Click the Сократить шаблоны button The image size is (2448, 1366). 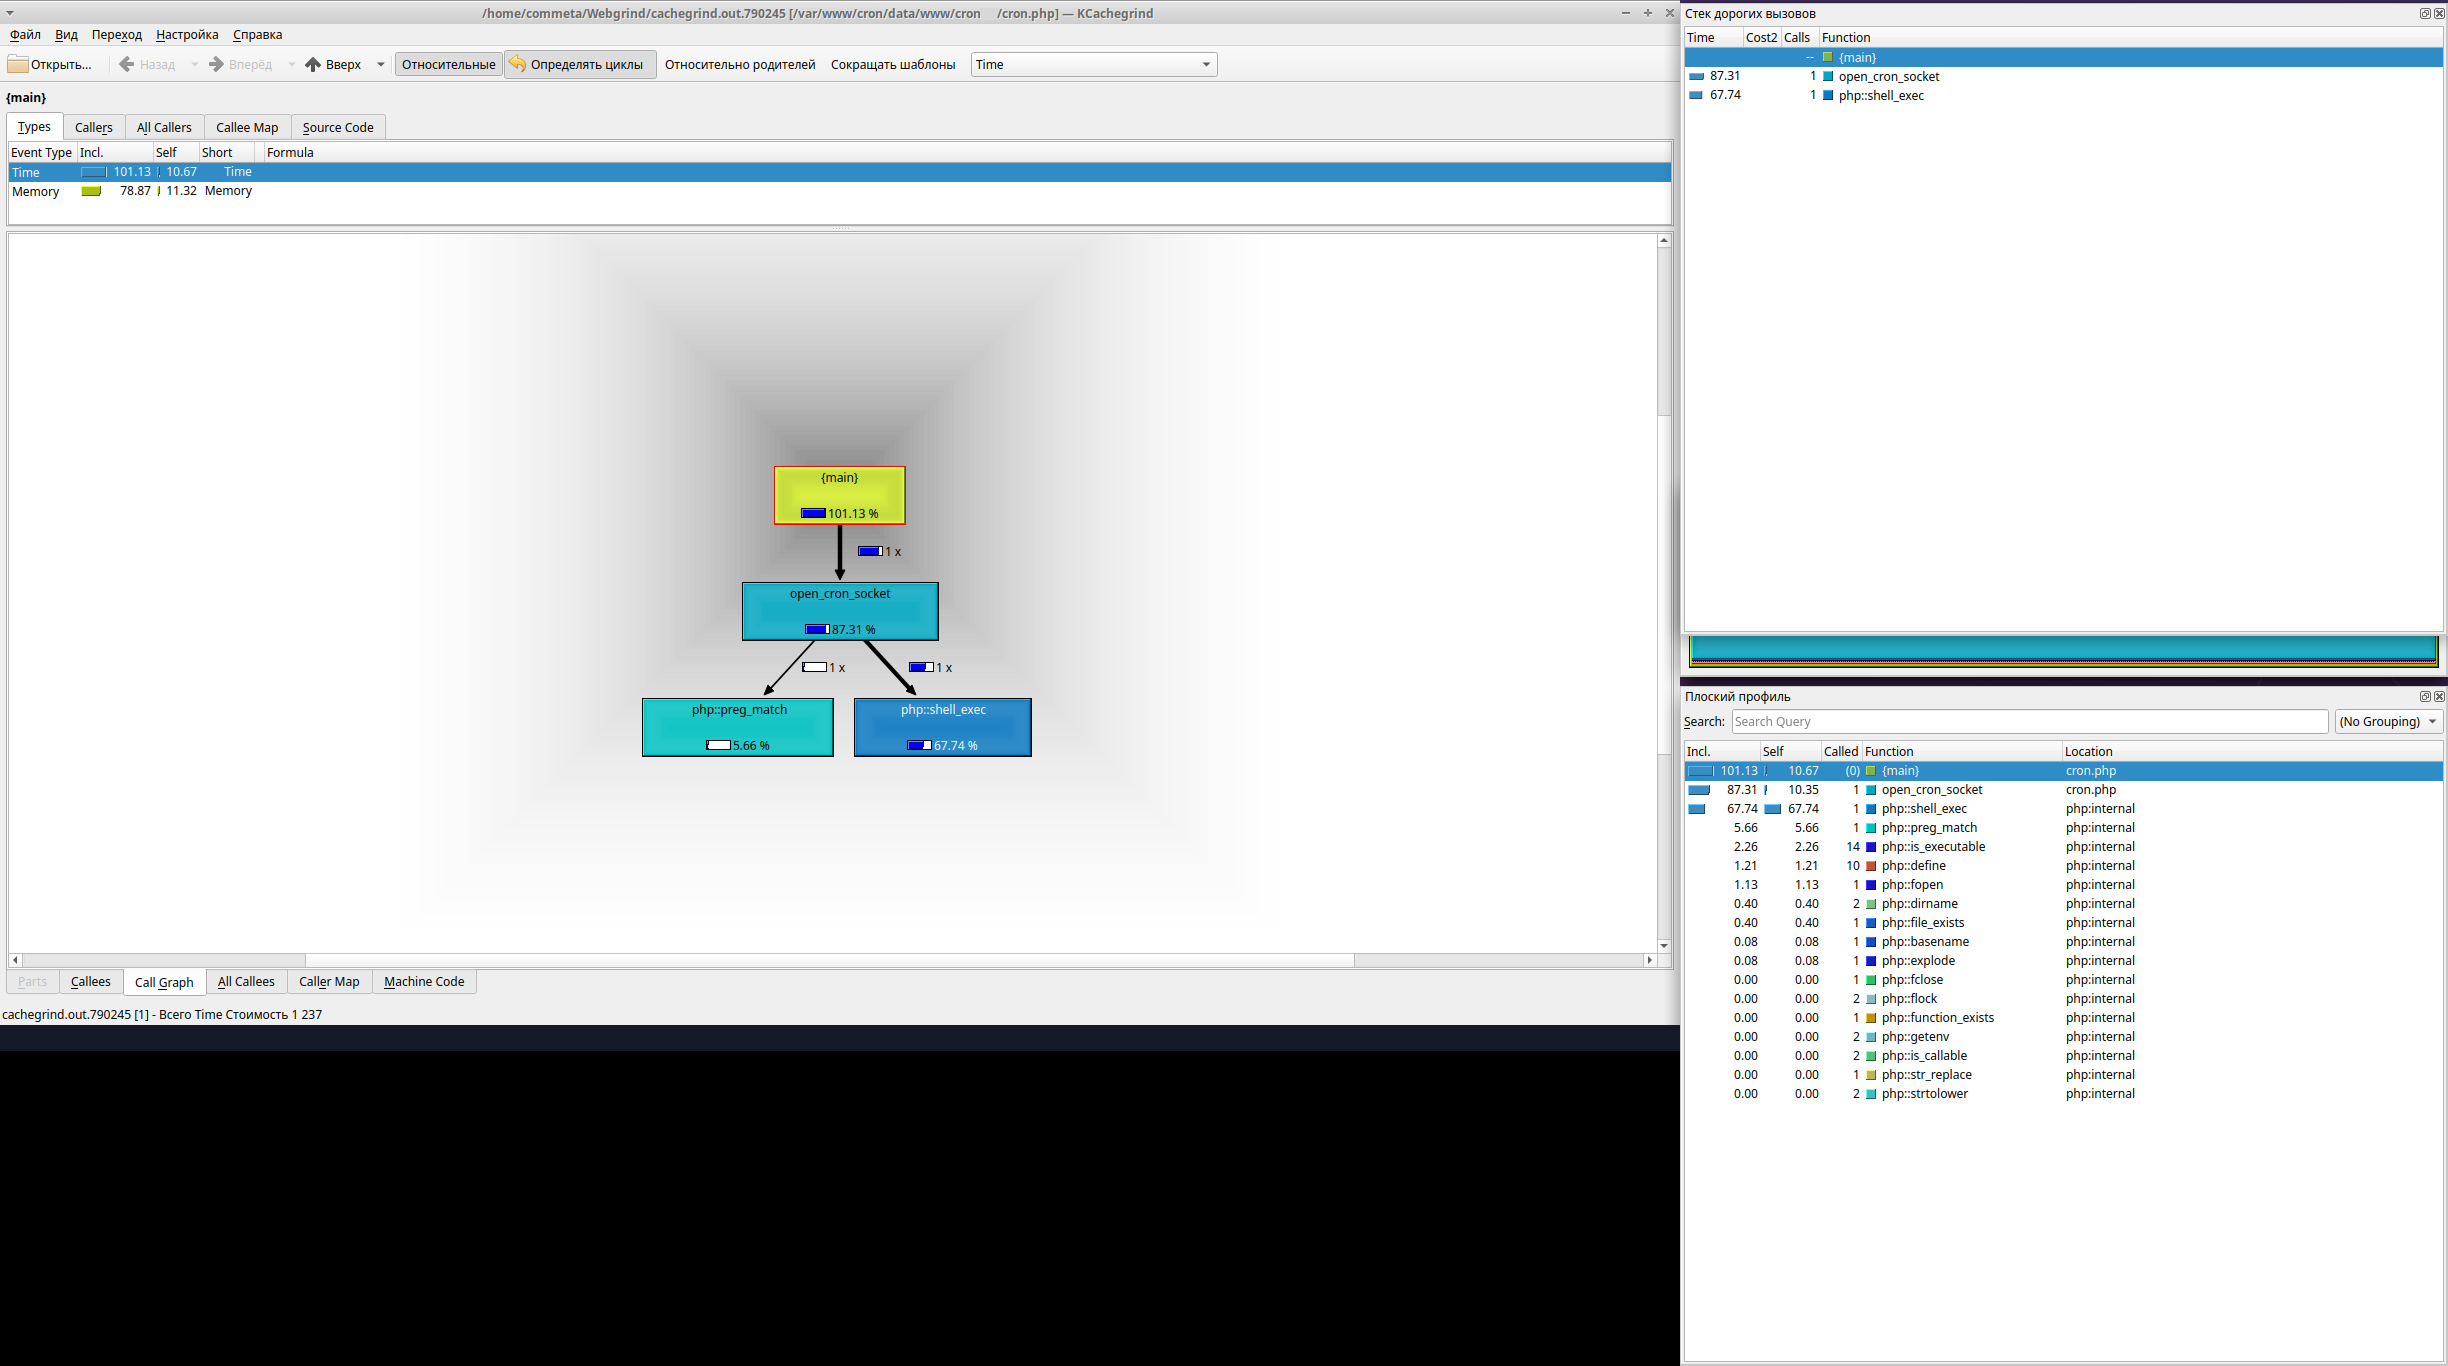click(x=891, y=64)
